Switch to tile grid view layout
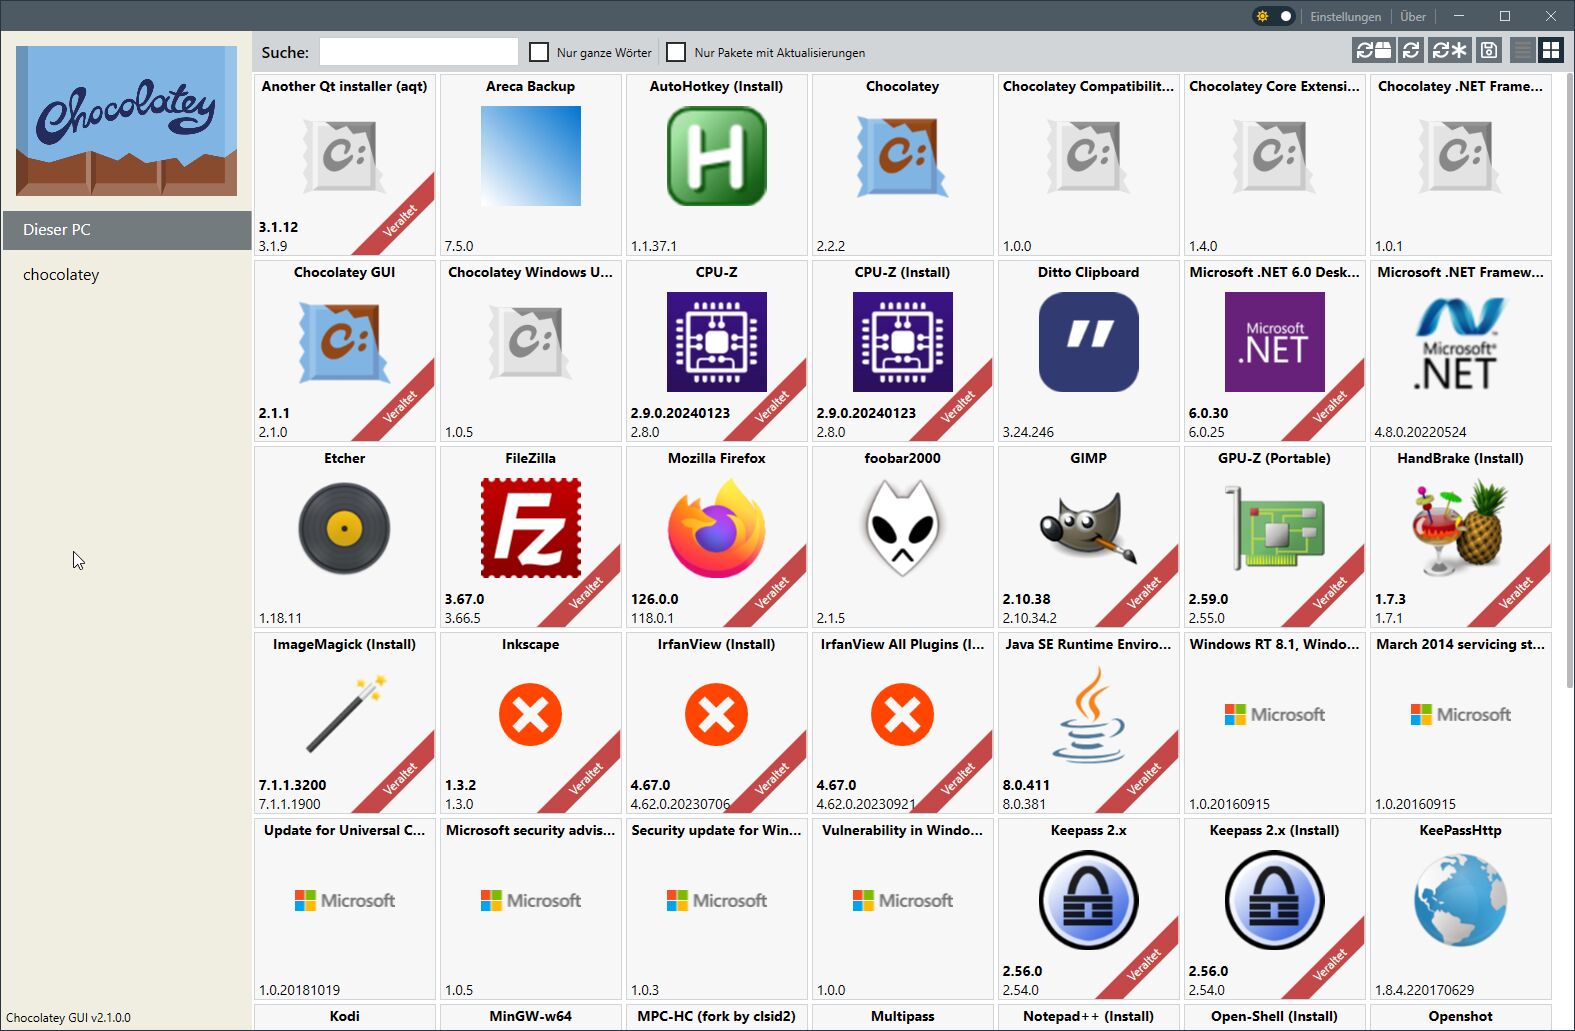Viewport: 1575px width, 1031px height. 1550,50
